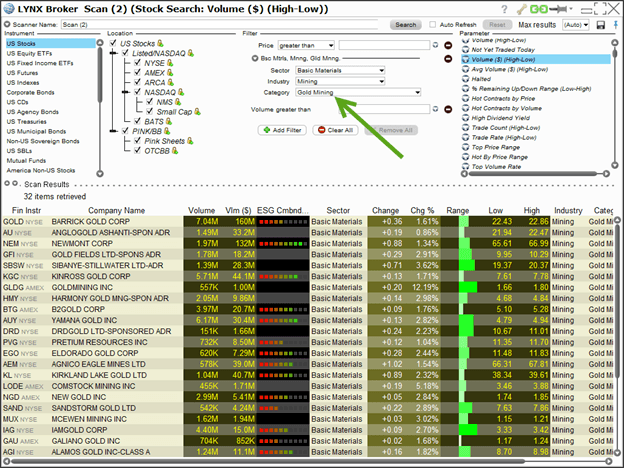Click the Top Price Range parameter icon
624x468 pixels.
(465, 147)
